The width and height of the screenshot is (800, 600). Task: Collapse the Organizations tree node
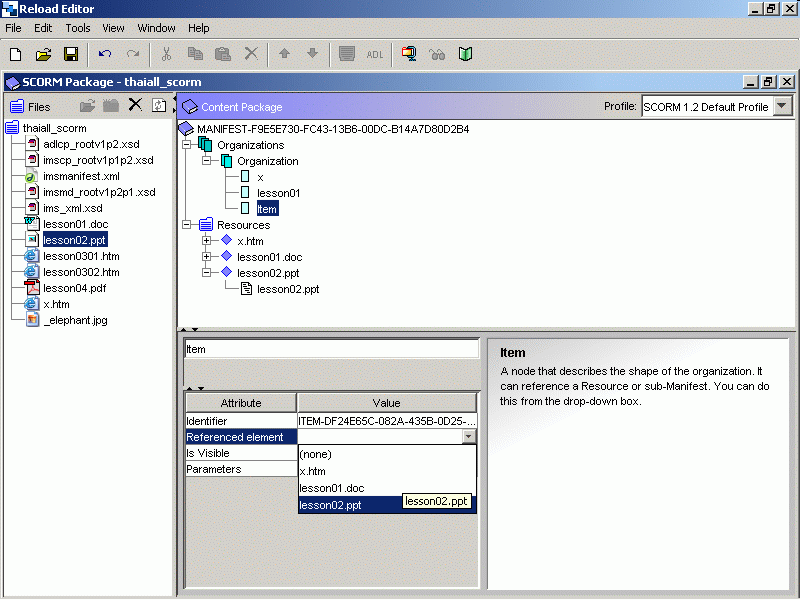click(187, 145)
